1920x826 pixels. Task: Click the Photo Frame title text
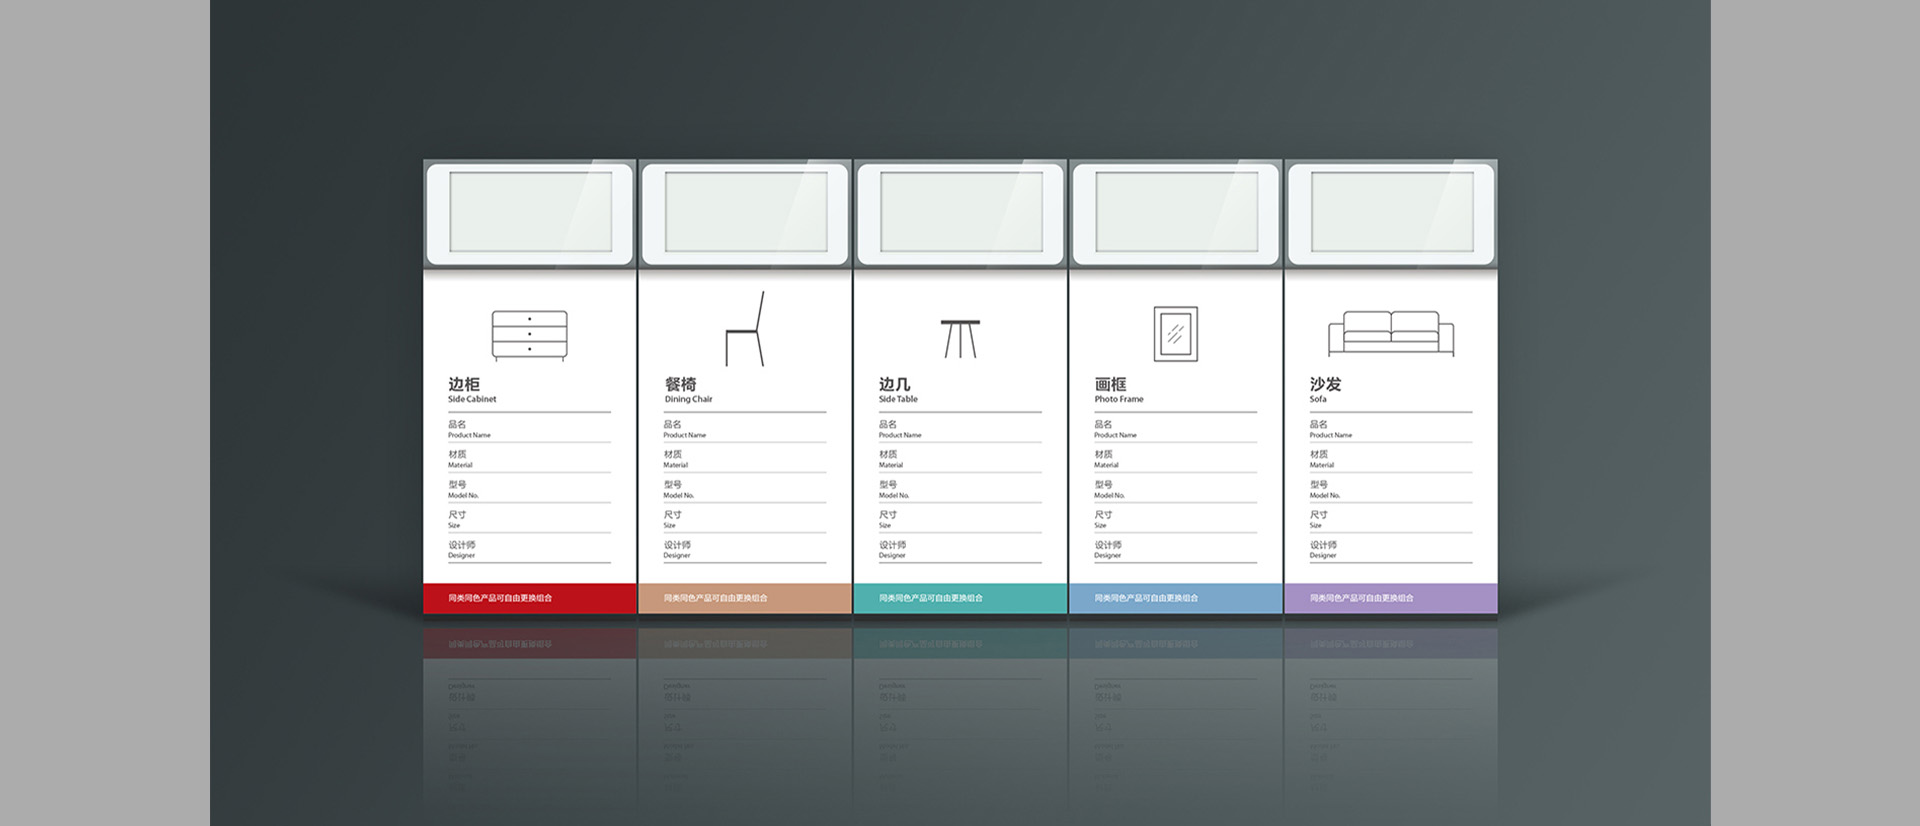1118,390
